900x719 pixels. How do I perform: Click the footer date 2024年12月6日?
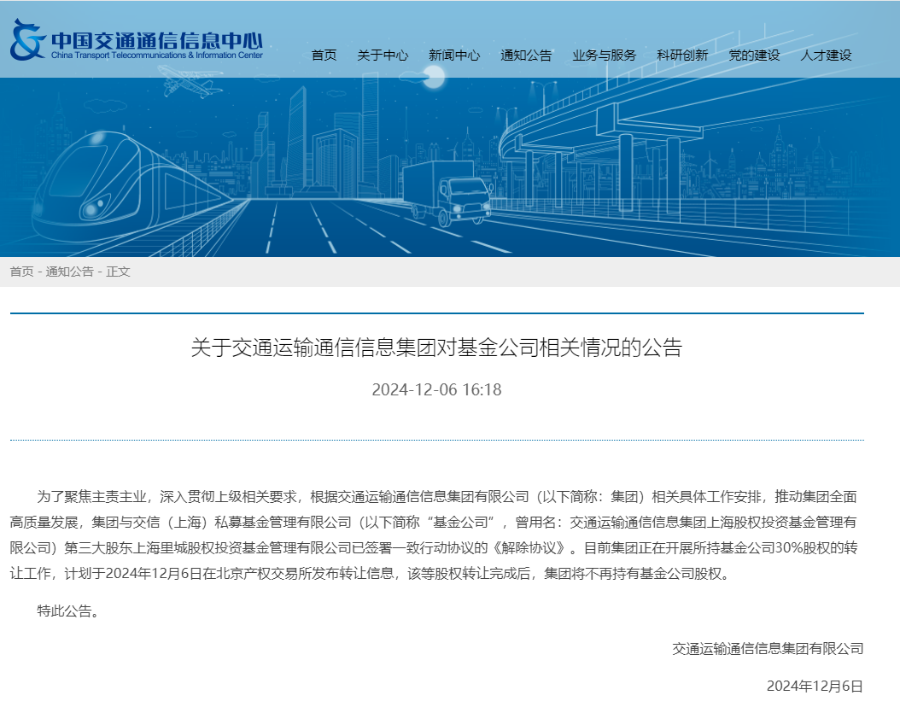(x=815, y=686)
